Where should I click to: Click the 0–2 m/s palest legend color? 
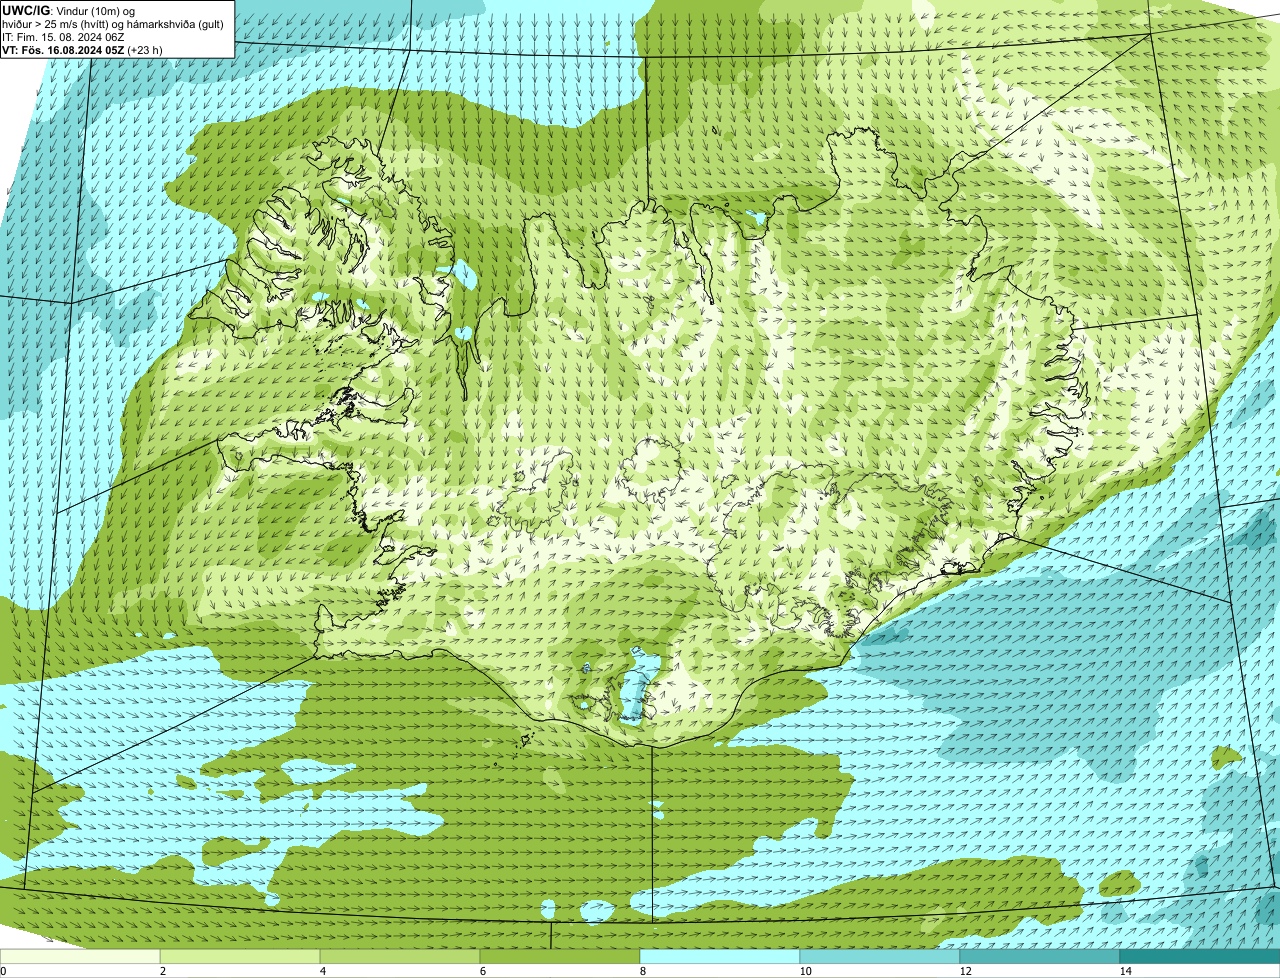(80, 956)
